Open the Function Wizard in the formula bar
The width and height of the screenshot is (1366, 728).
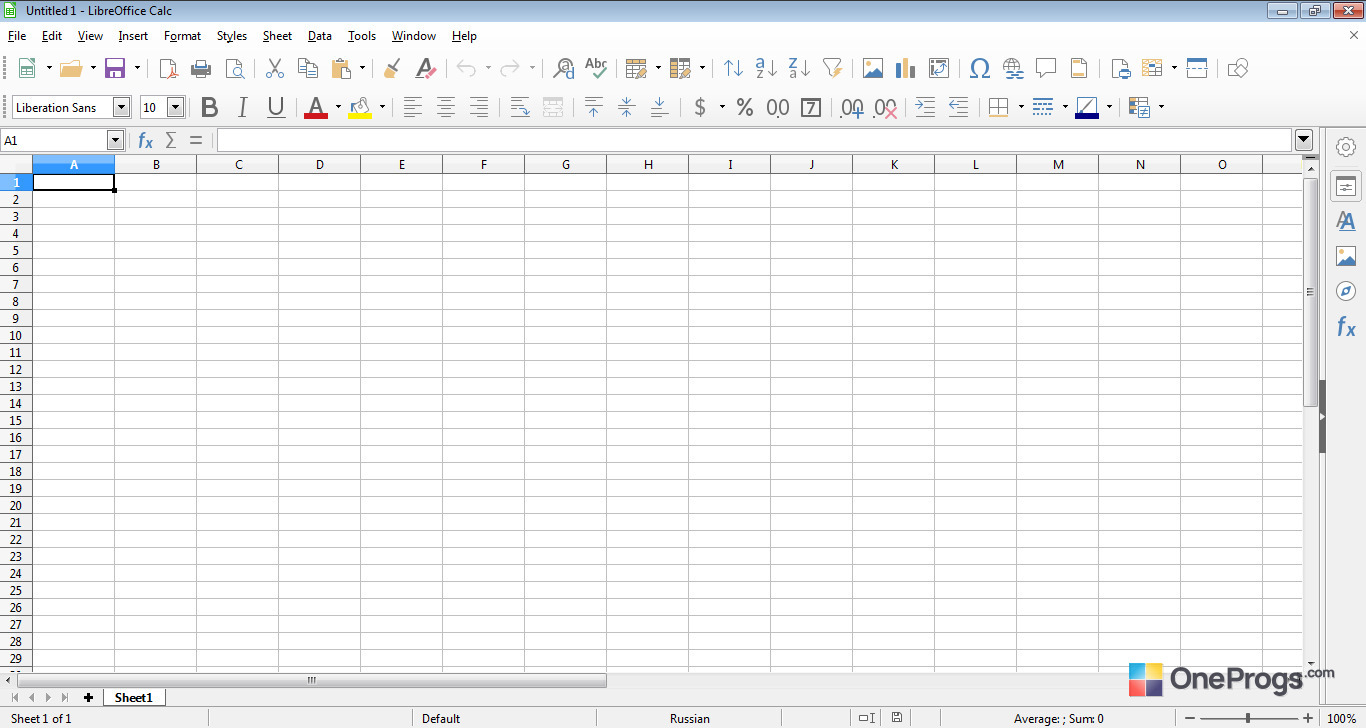coord(146,140)
